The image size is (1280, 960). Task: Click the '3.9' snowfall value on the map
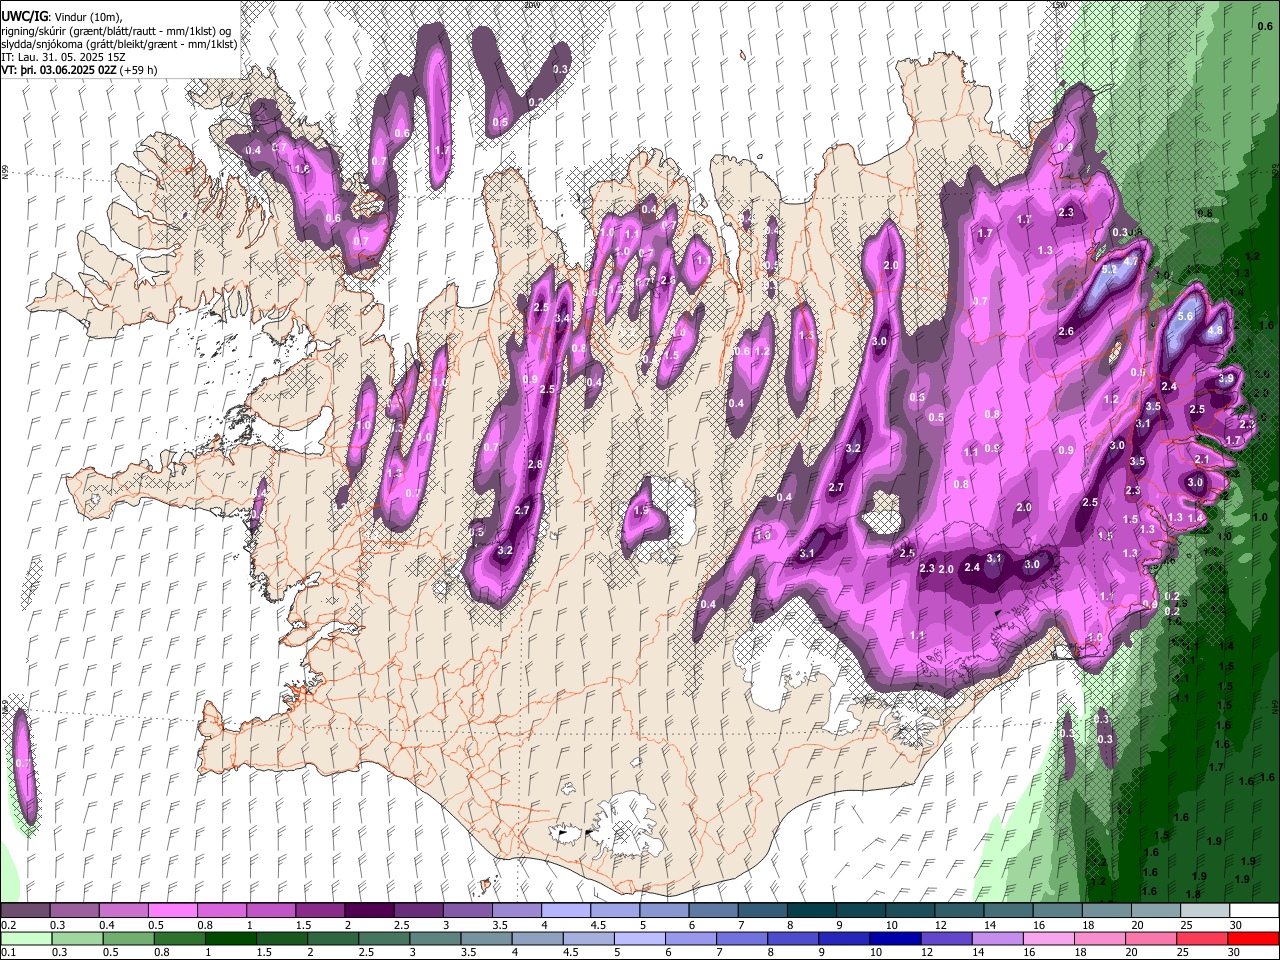pyautogui.click(x=1226, y=379)
